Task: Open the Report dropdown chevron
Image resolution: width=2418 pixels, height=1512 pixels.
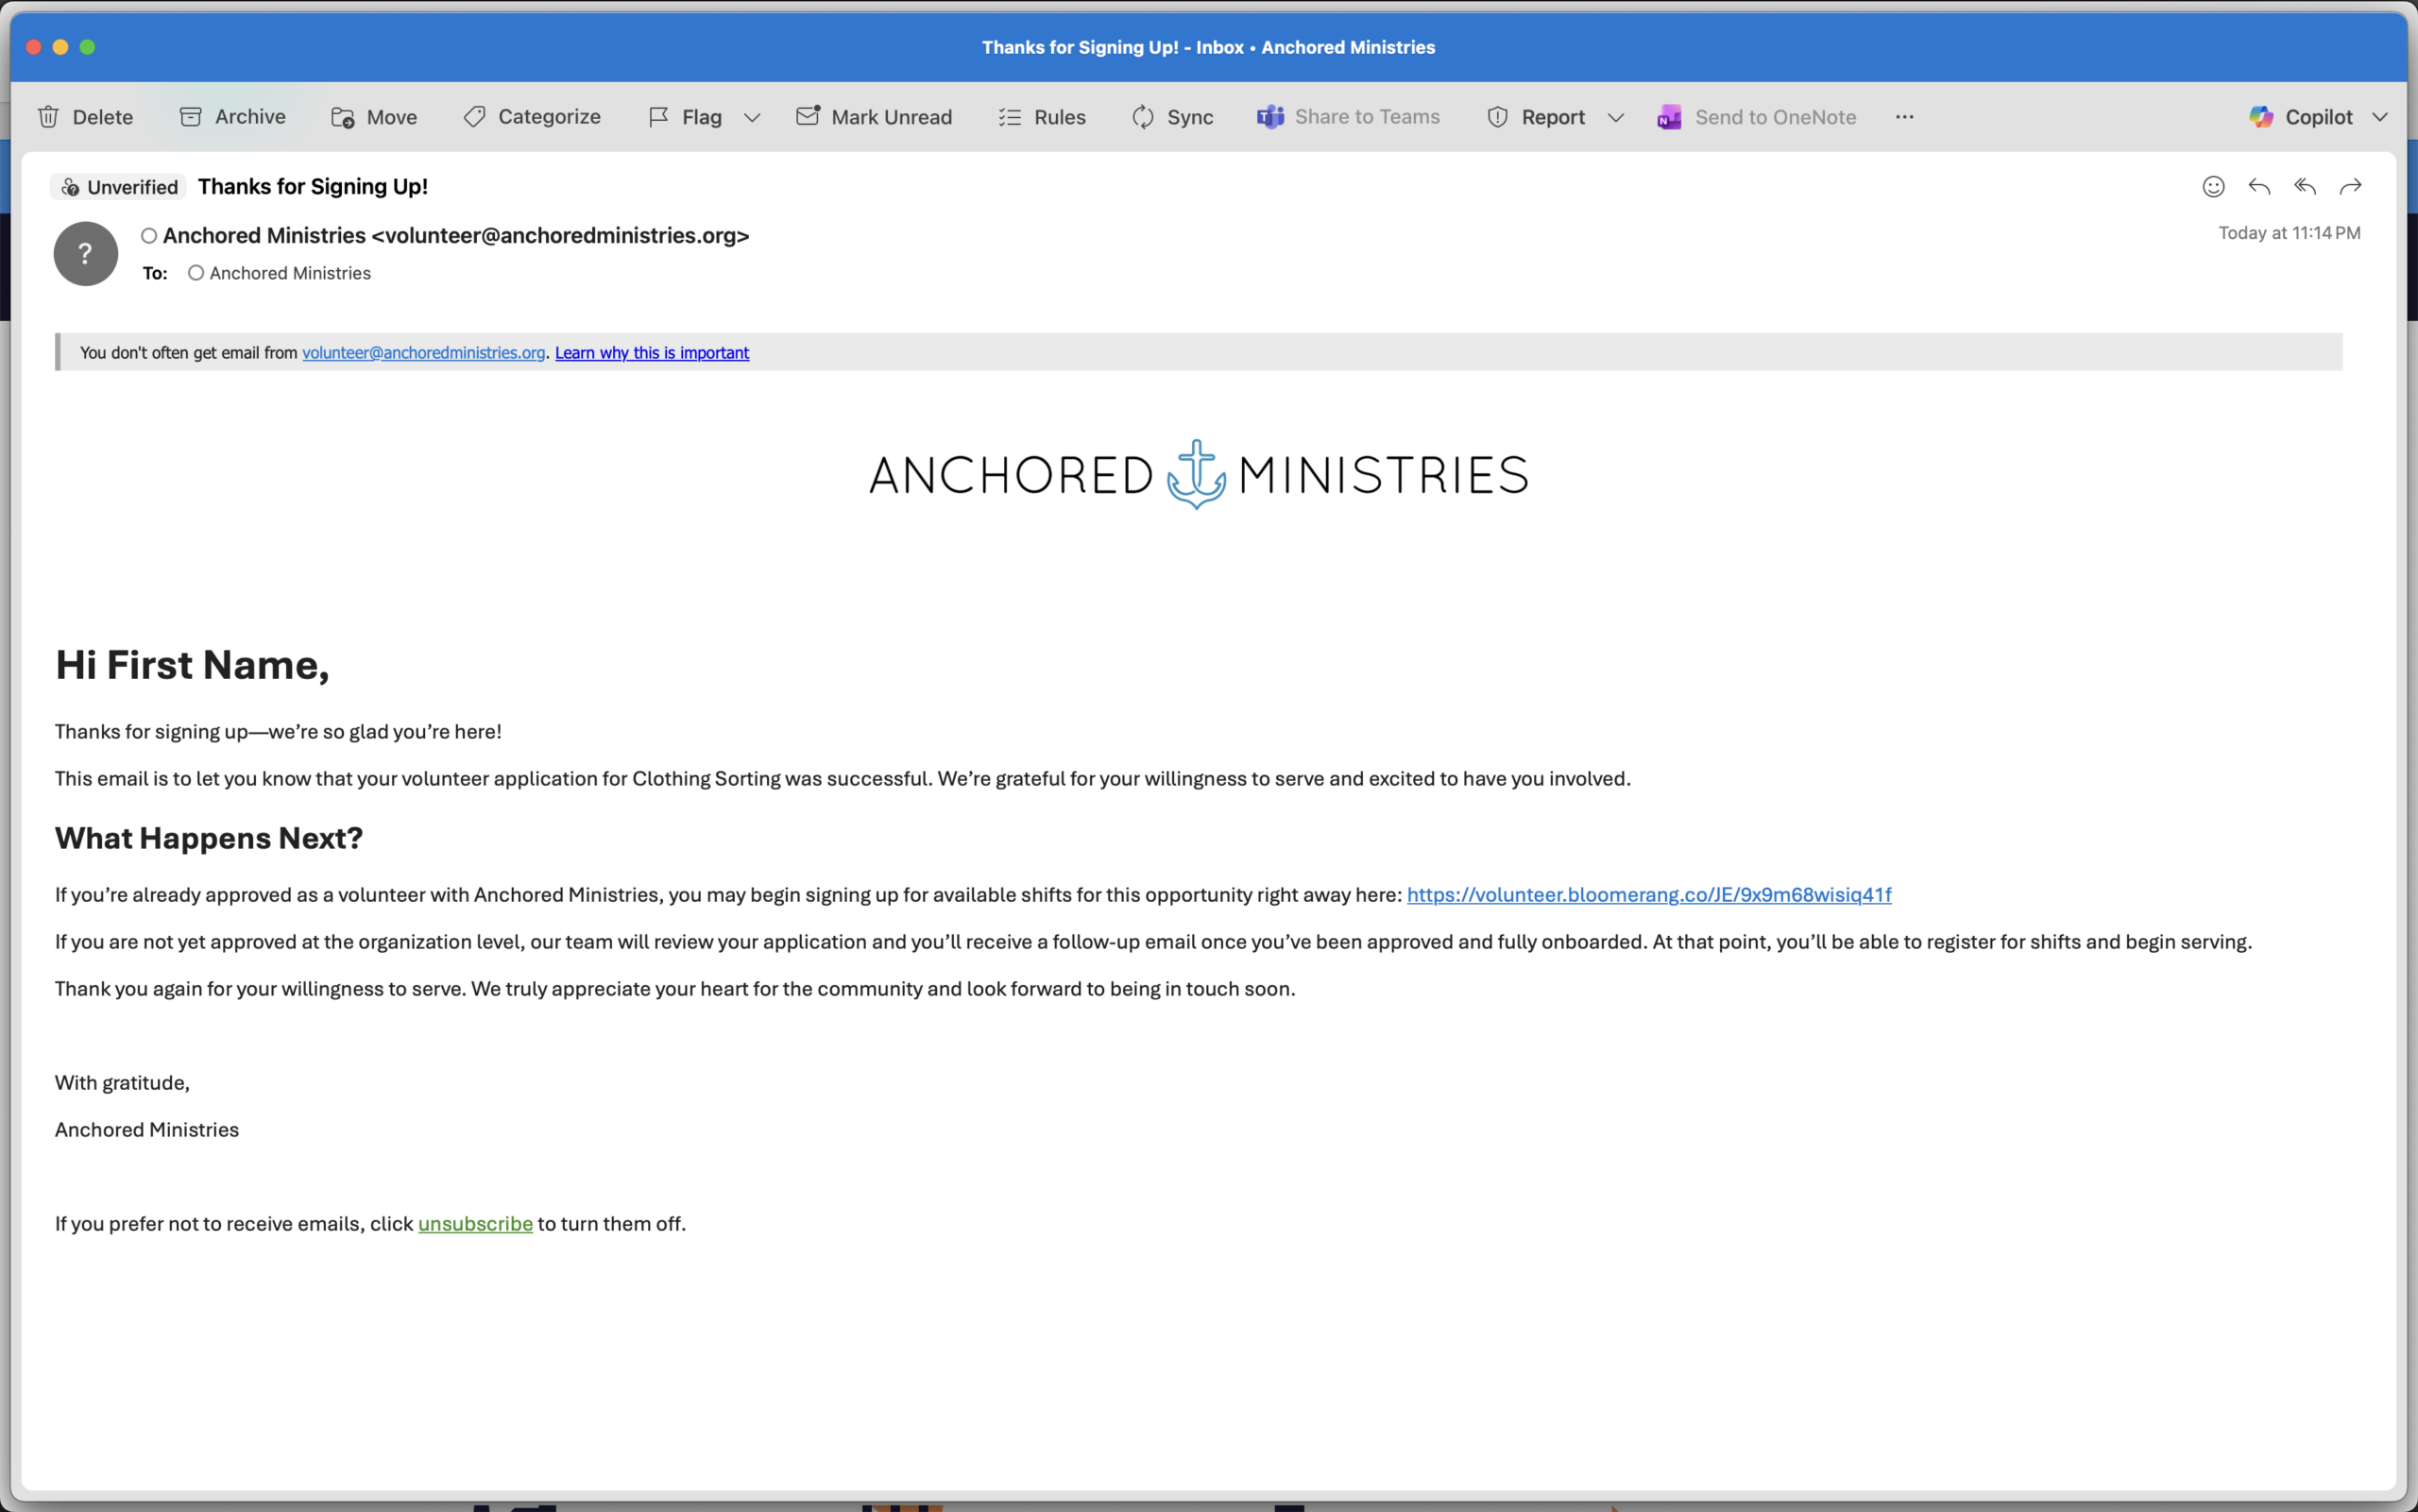Action: coord(1615,118)
